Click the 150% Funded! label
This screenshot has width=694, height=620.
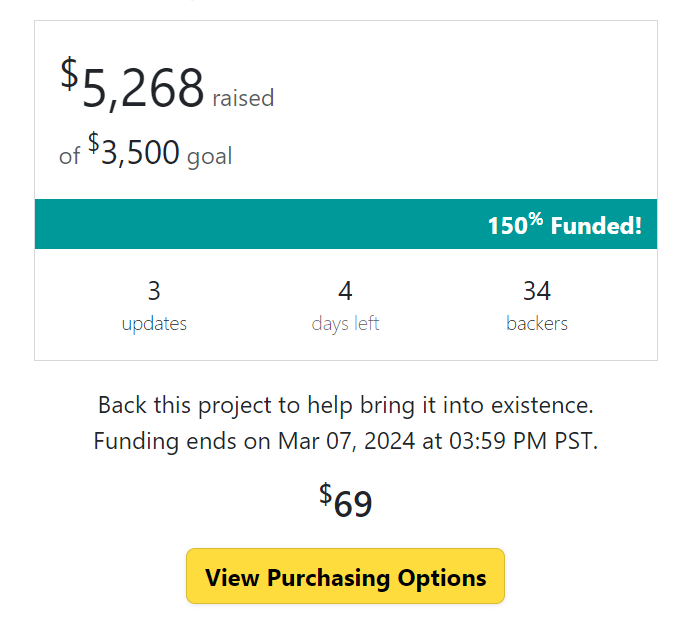564,225
